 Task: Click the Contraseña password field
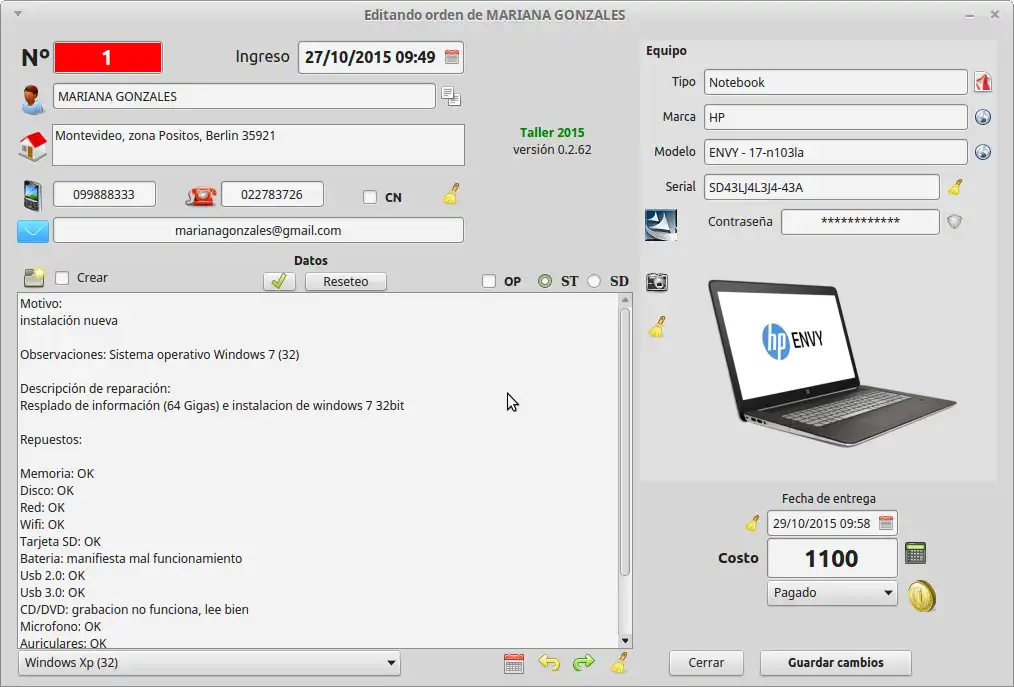(860, 222)
